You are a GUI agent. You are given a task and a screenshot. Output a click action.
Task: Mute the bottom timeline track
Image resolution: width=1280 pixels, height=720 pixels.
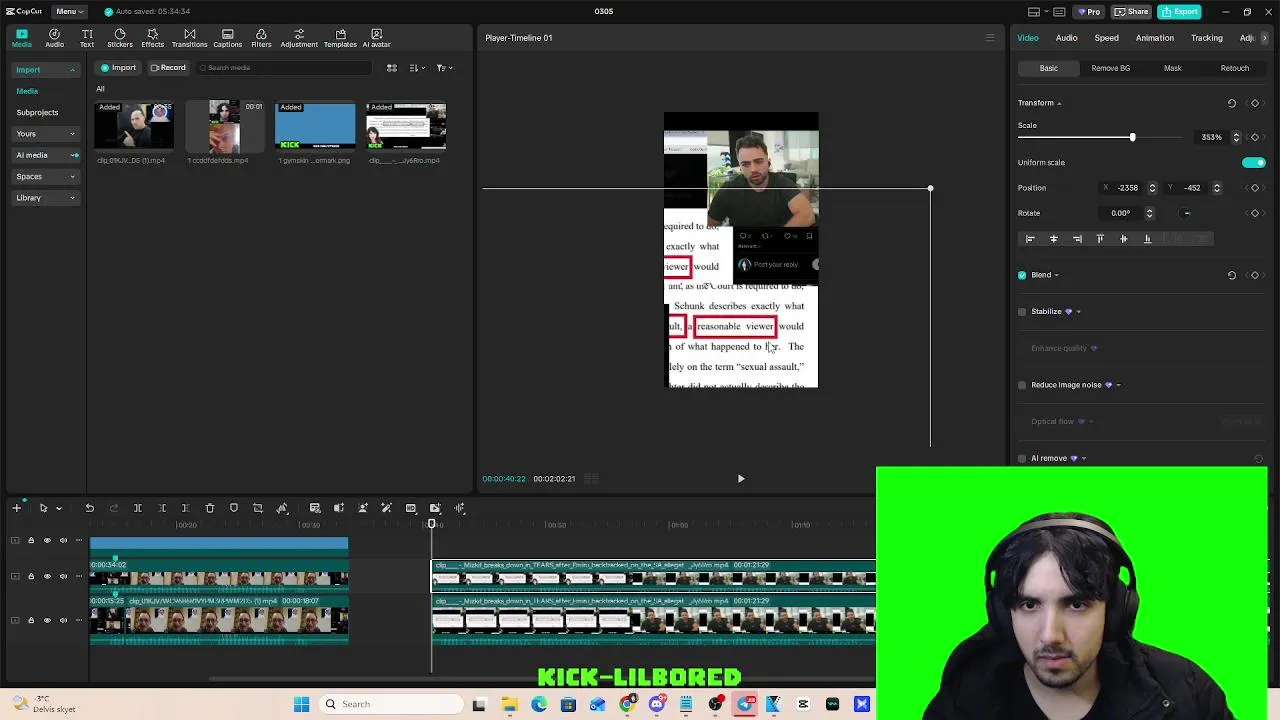click(x=63, y=620)
